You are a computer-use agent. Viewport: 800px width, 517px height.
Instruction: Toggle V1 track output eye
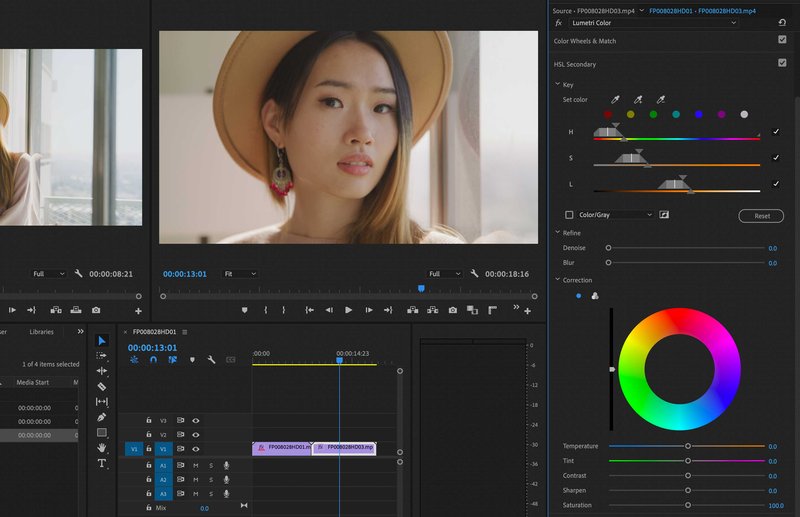pyautogui.click(x=195, y=449)
